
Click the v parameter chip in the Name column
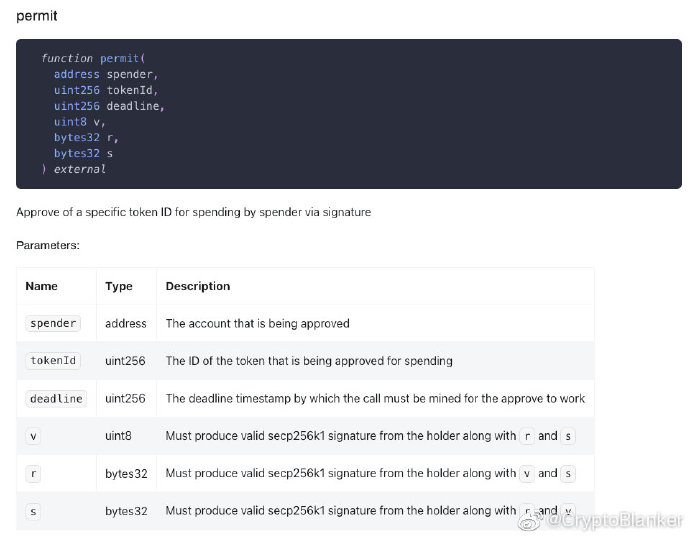[x=33, y=436]
